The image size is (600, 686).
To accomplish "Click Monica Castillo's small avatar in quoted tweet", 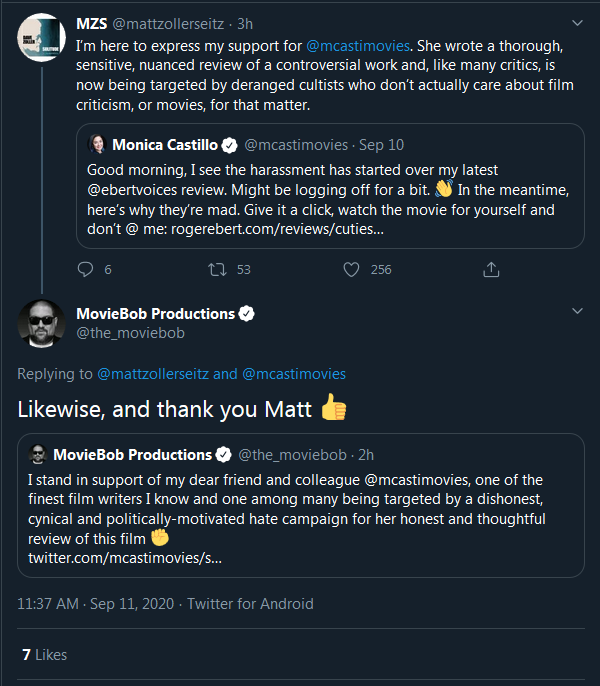I will [x=98, y=144].
